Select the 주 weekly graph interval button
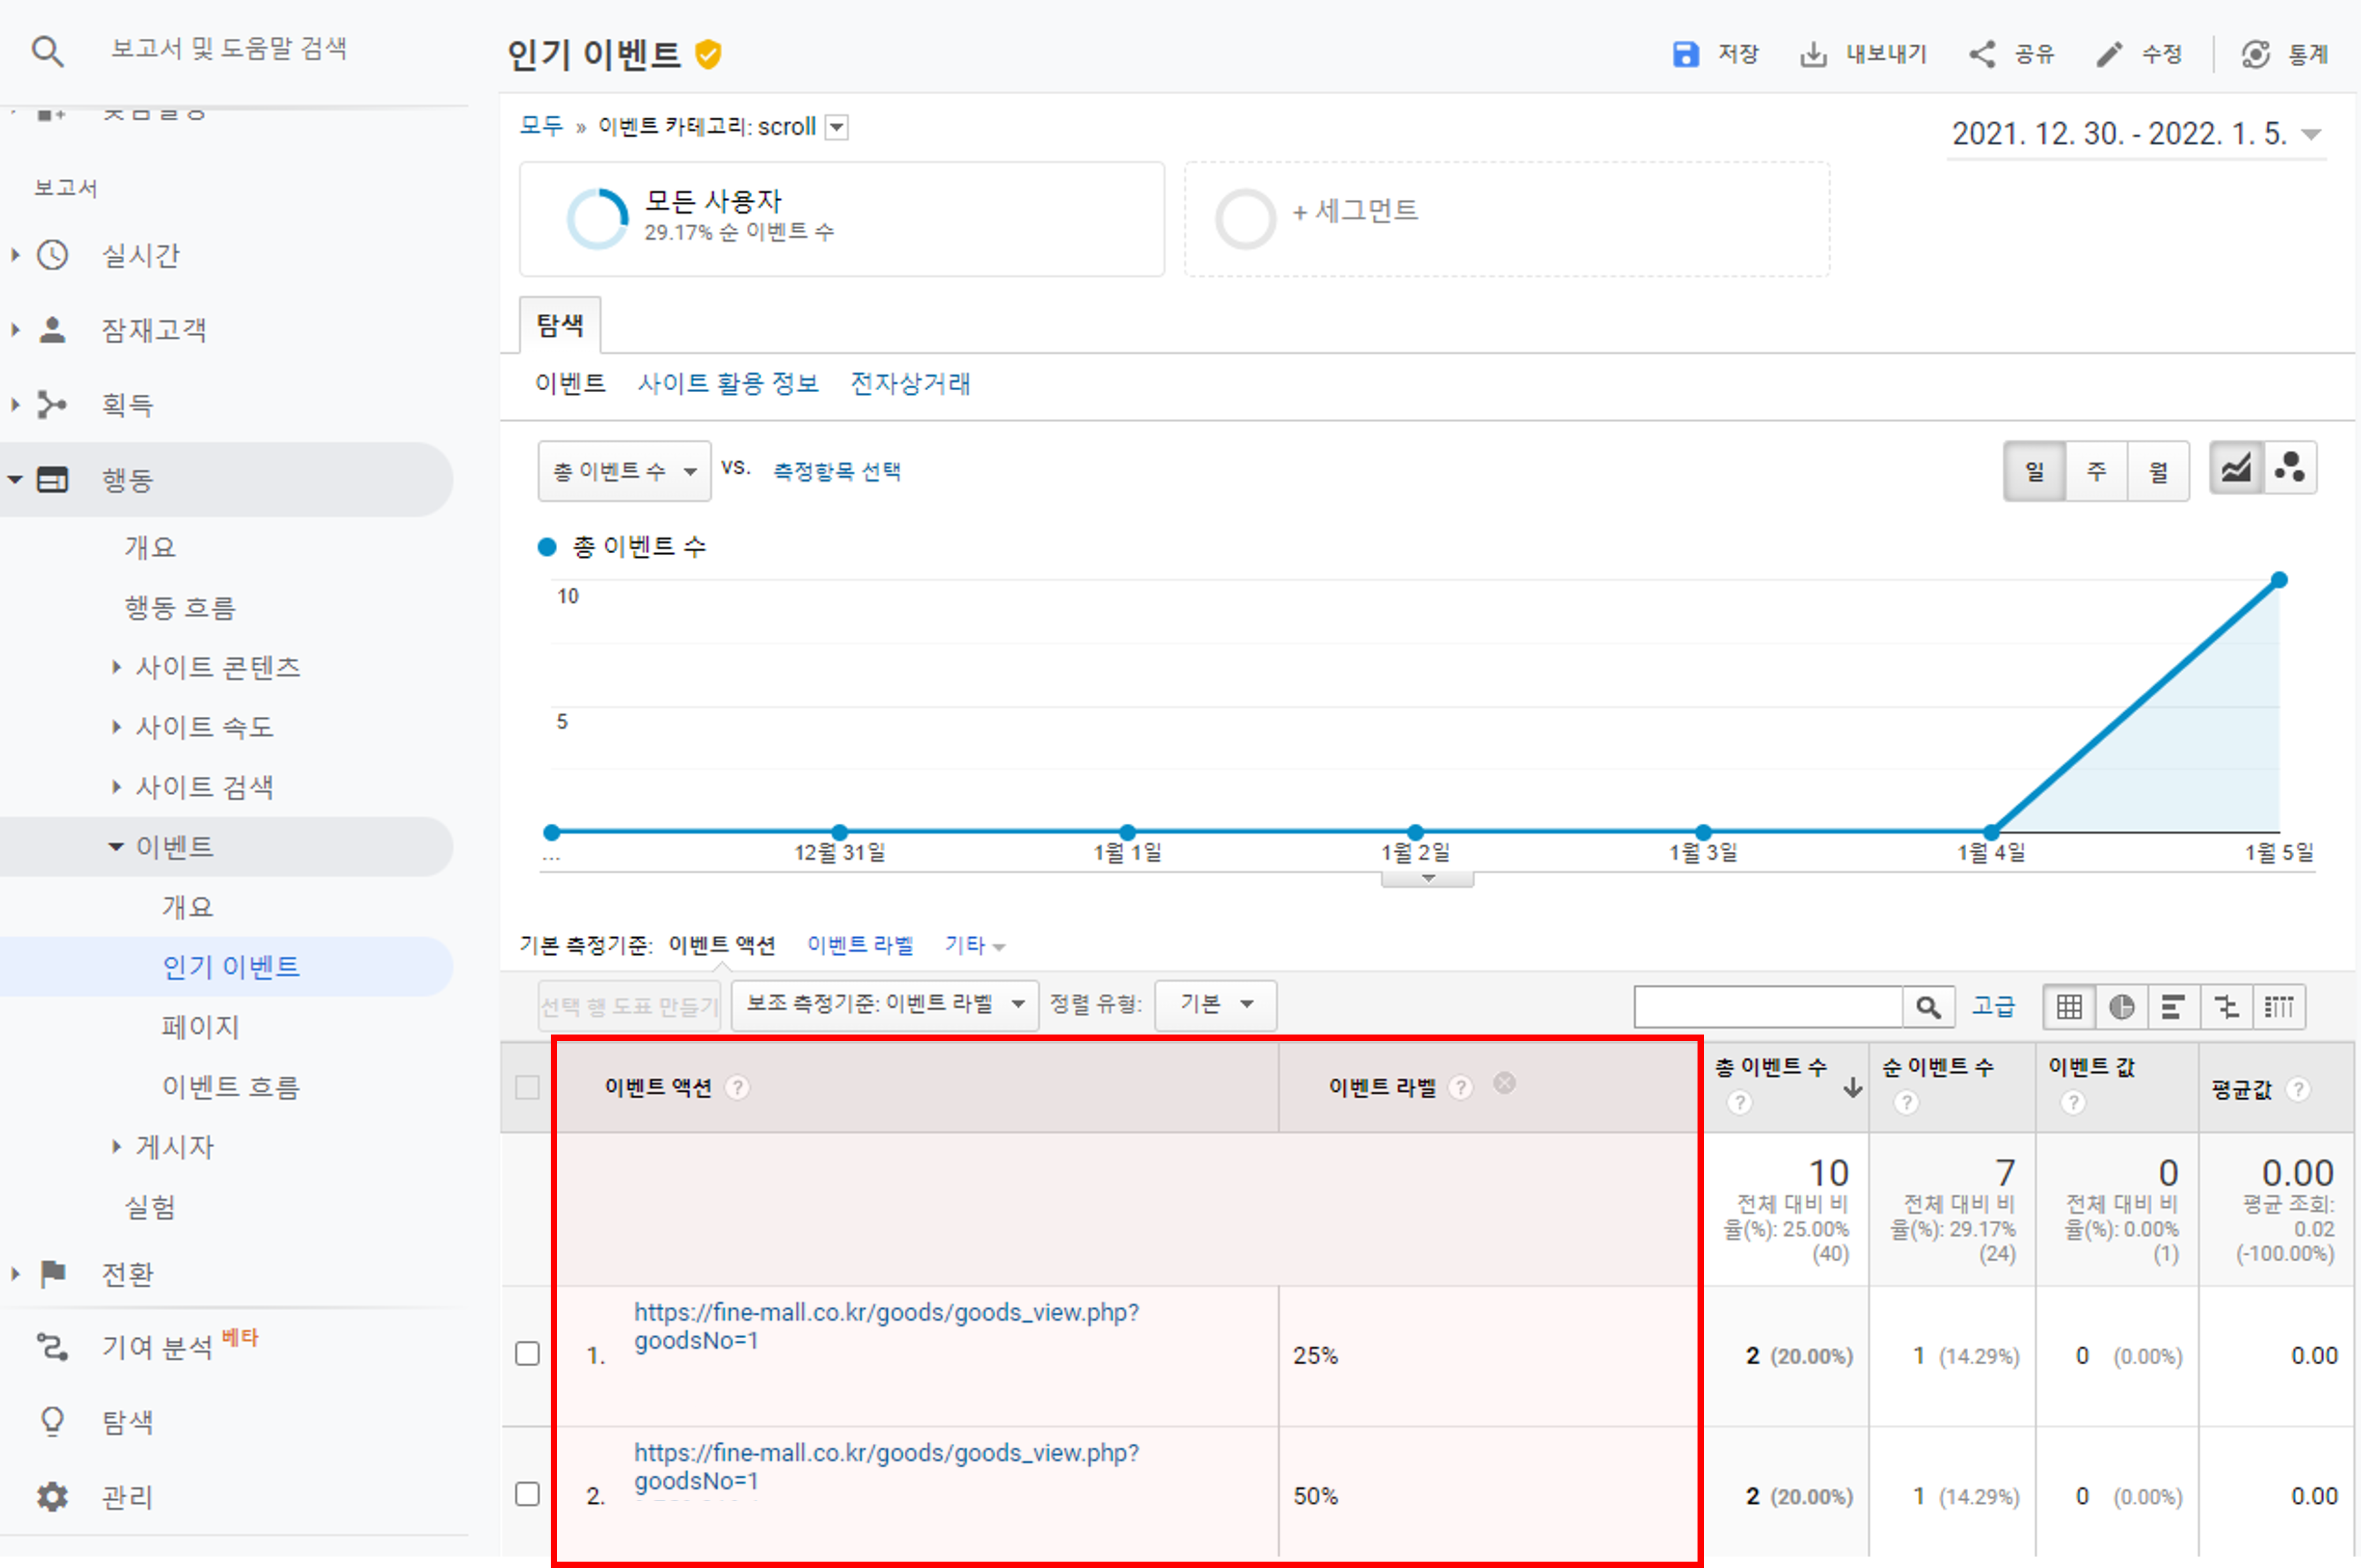The image size is (2361, 1568). coord(2096,471)
